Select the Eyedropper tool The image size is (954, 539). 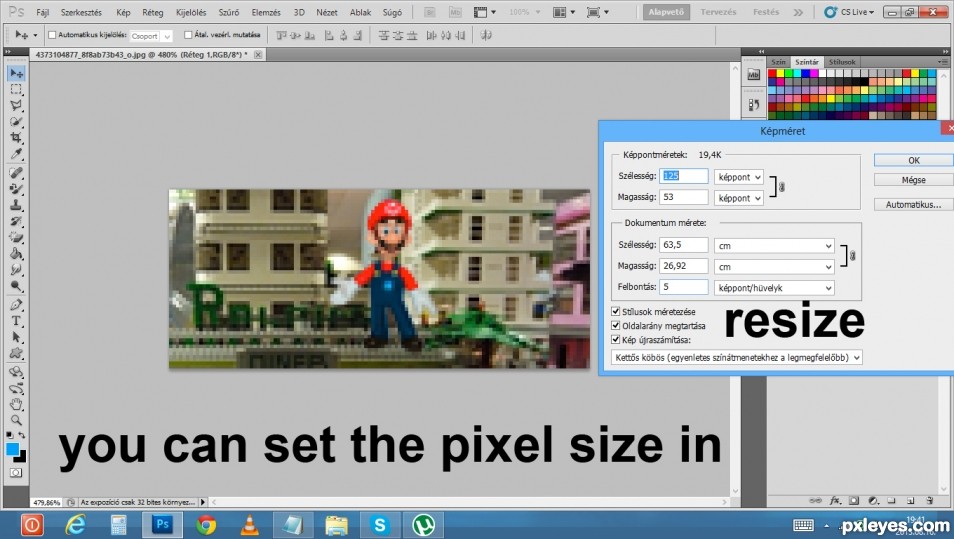point(16,153)
